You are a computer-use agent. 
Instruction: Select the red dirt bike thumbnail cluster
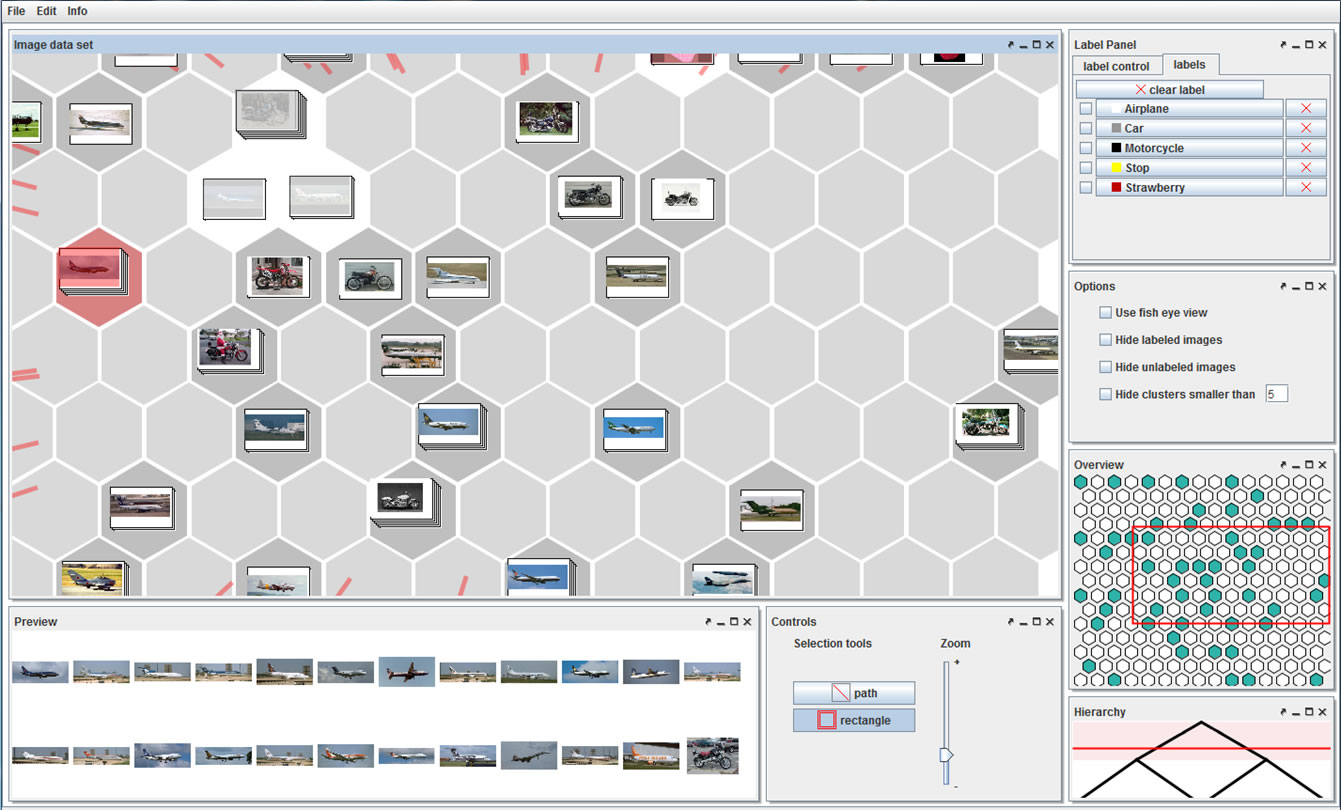tap(279, 276)
